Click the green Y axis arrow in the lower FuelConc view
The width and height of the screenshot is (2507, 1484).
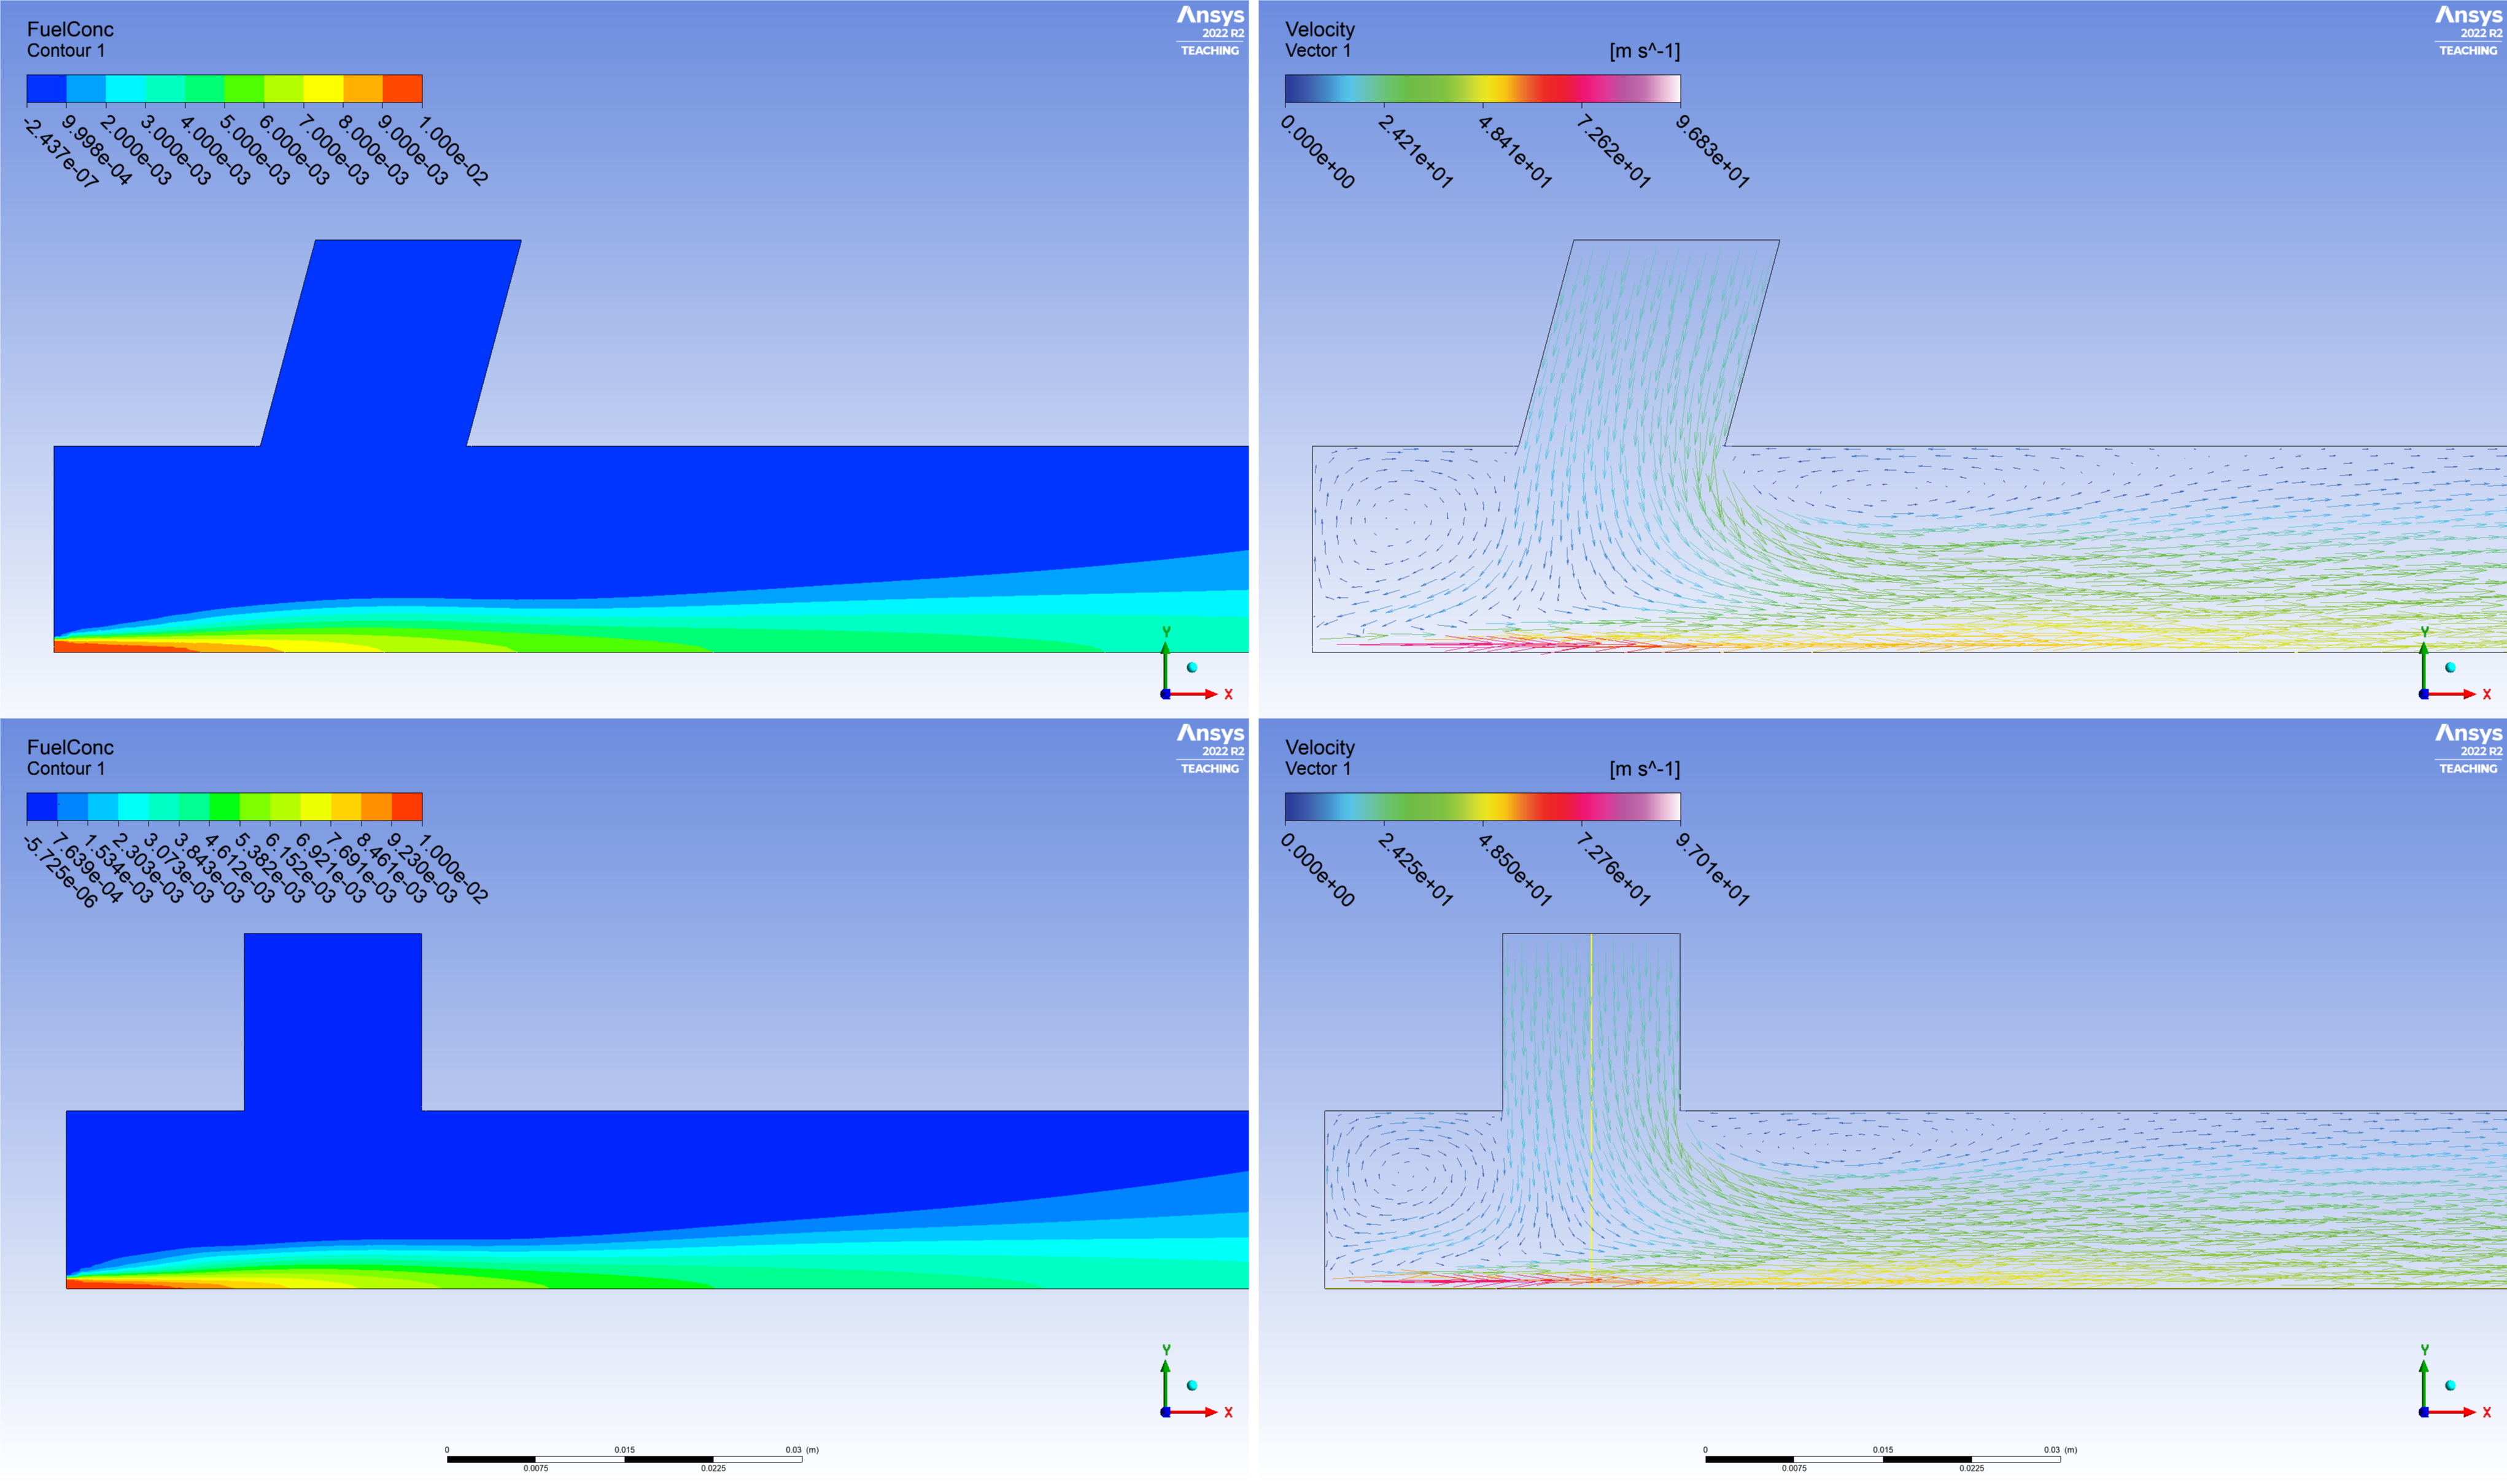tap(1165, 1385)
